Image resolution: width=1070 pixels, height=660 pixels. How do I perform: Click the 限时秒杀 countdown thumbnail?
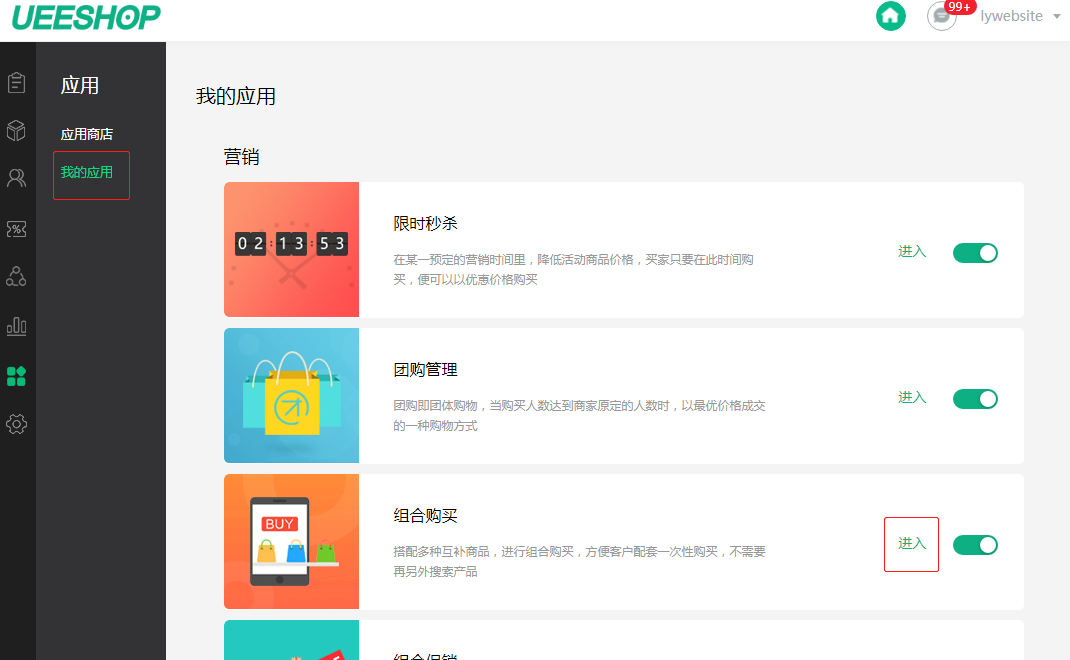(x=291, y=249)
